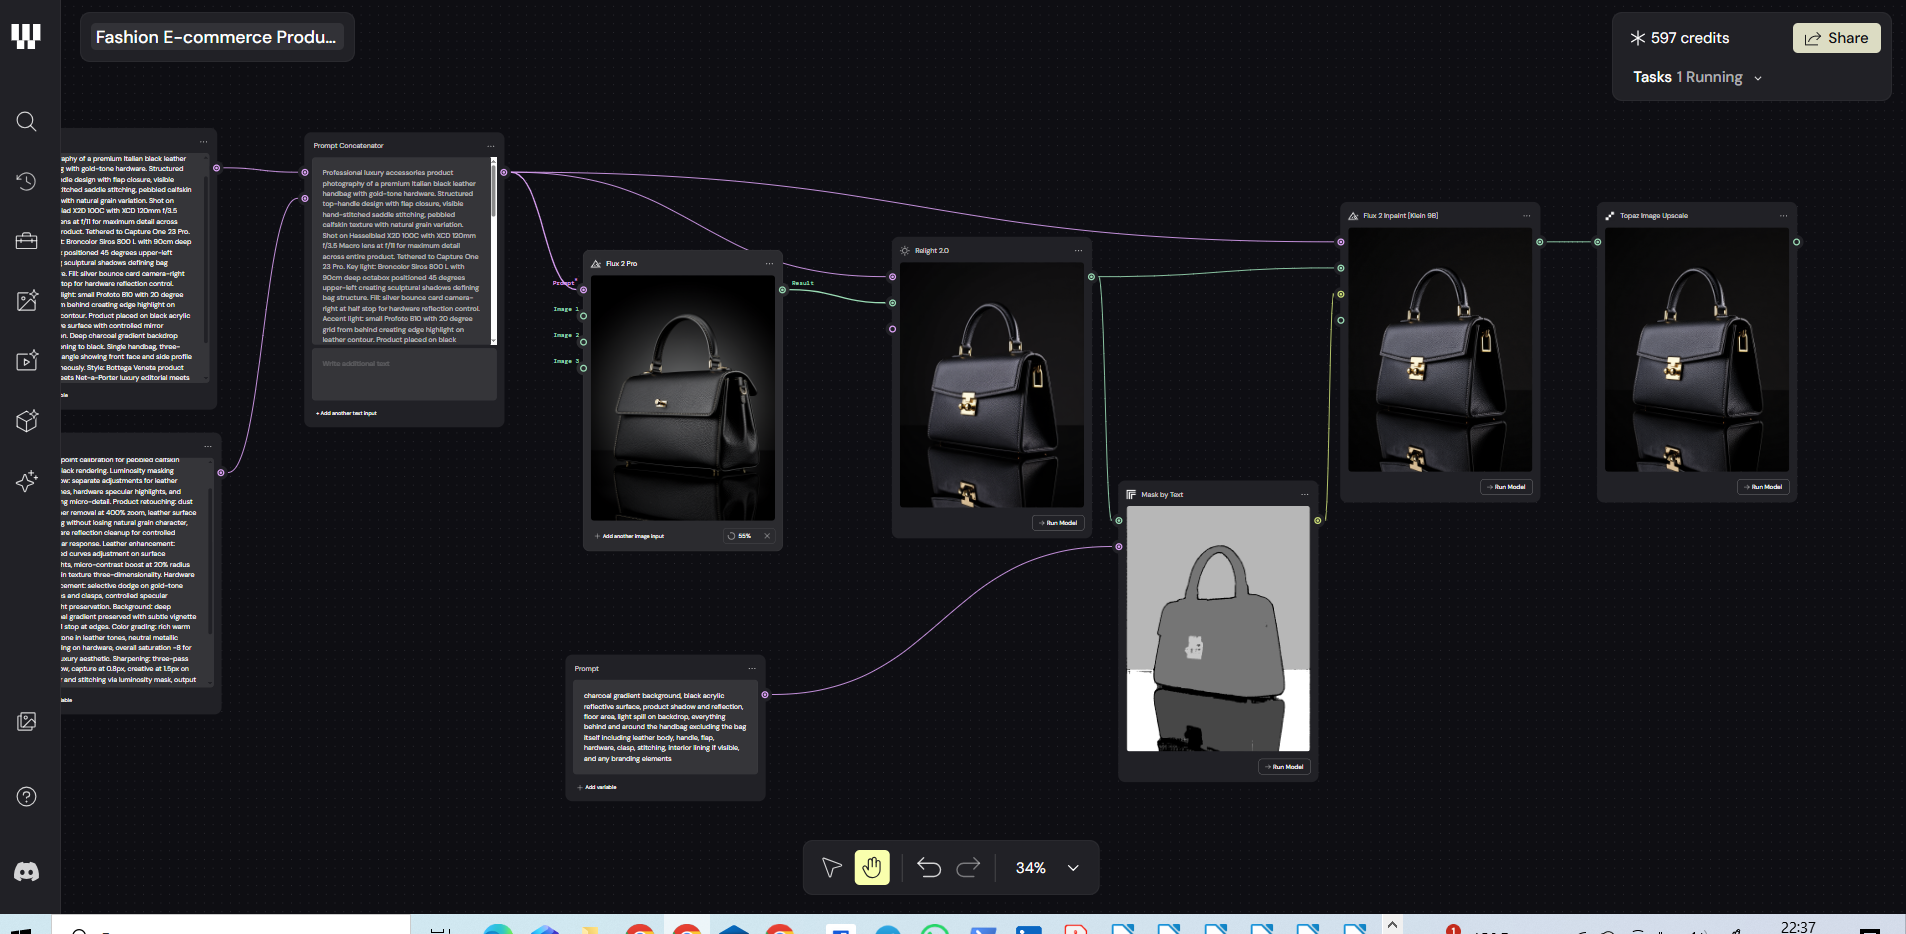
Task: Run the Relight 2.0 model
Action: click(x=1057, y=522)
